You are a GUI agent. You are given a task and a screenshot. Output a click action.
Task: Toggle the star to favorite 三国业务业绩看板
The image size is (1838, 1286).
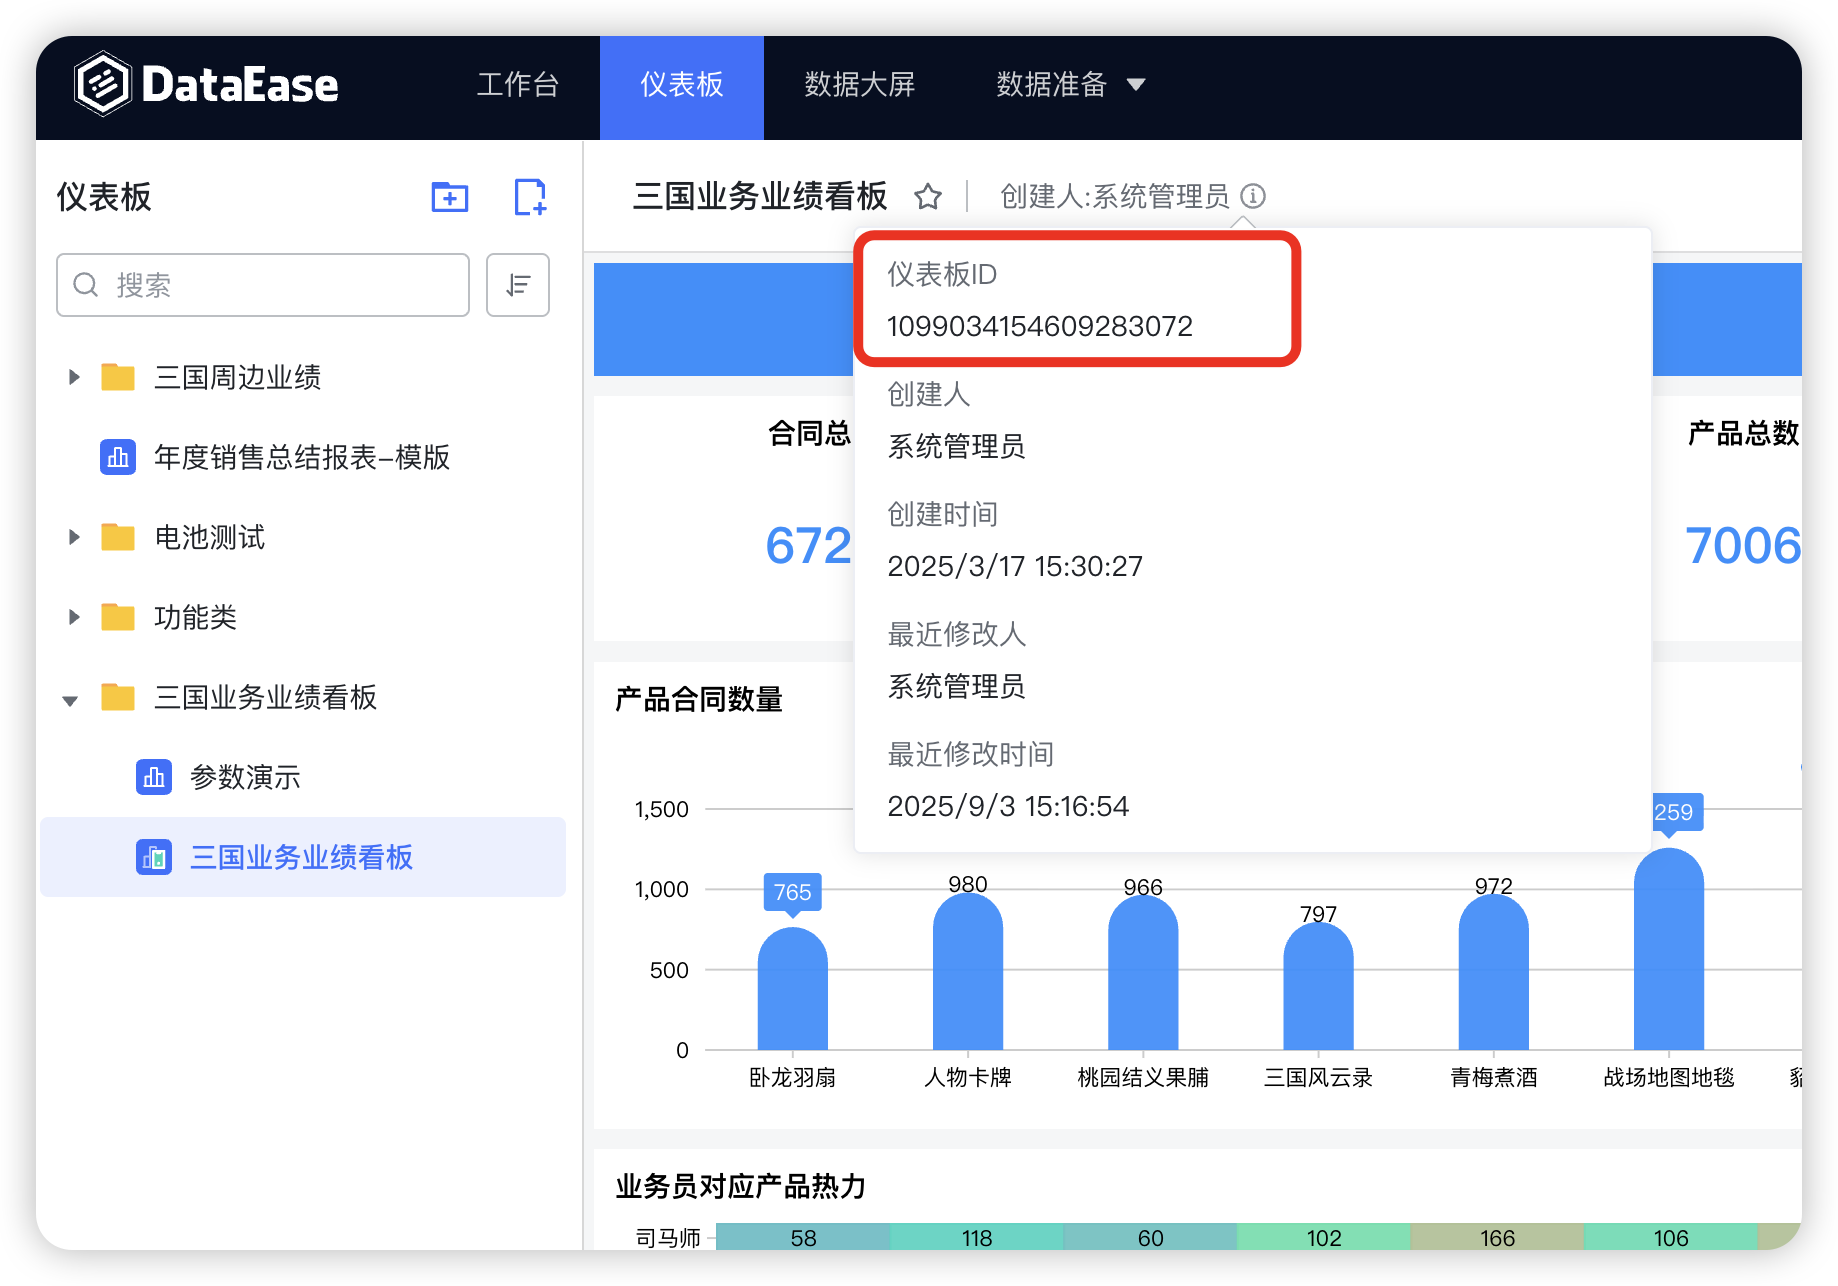(928, 196)
